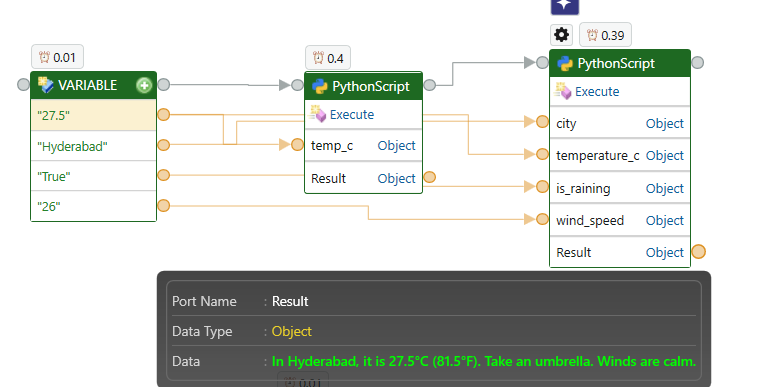Click the orange output port of "True" row
Screen dimensions: 769x387
pos(164,175)
